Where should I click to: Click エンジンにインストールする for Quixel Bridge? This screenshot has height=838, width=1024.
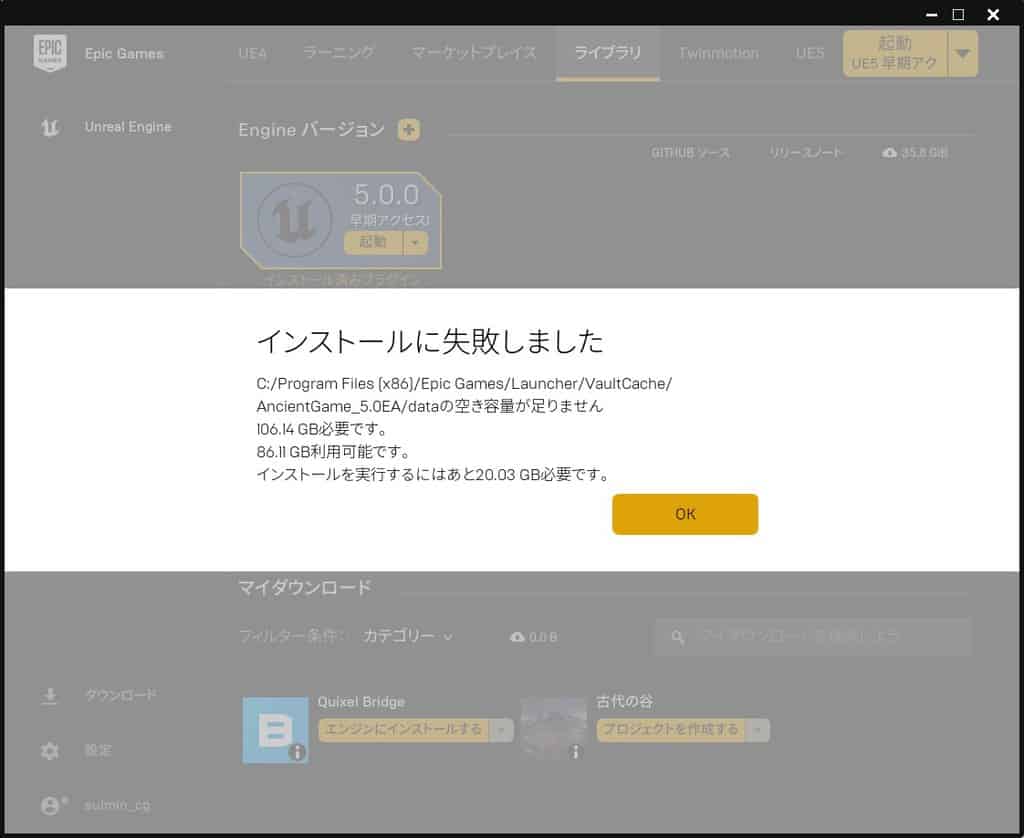tap(403, 730)
